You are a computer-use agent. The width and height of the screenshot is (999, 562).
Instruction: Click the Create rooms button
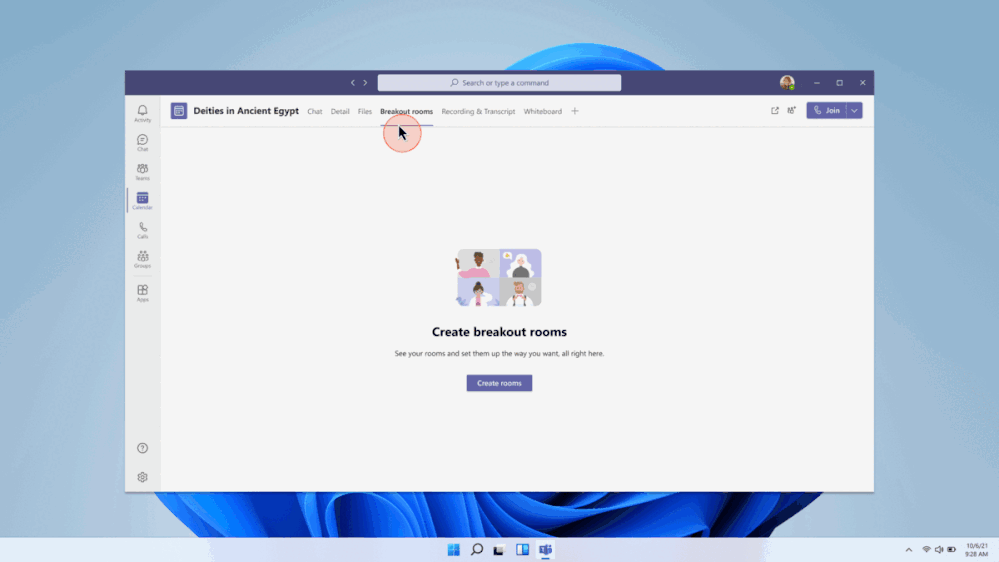pos(499,383)
